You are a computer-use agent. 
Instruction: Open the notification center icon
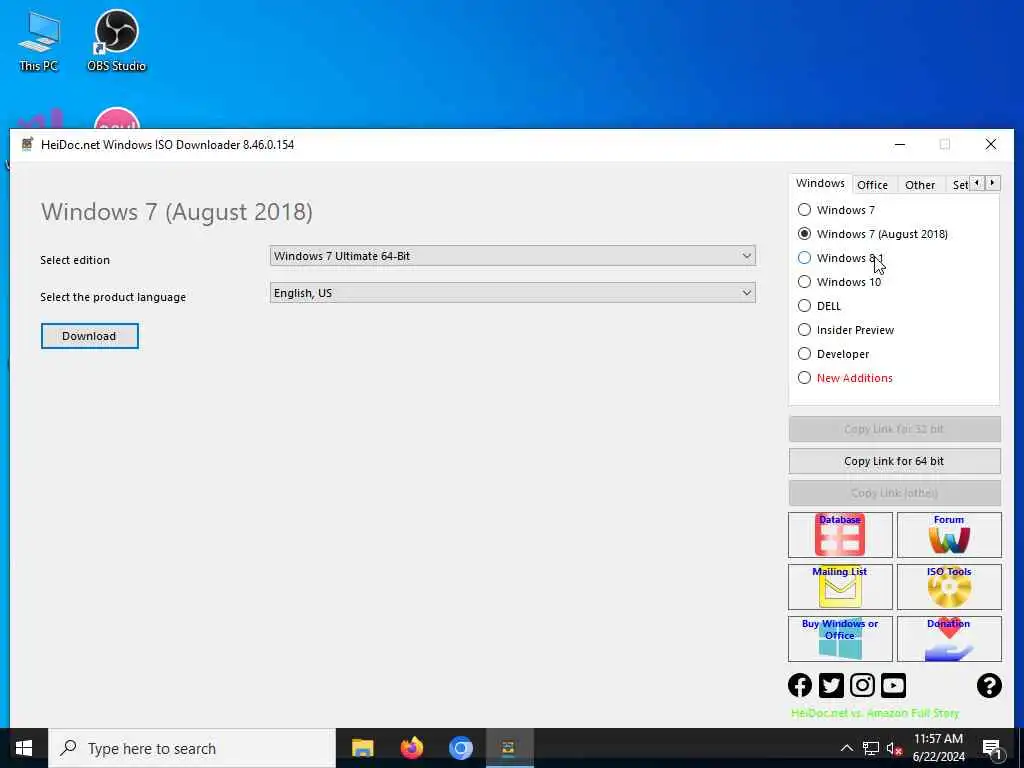click(x=992, y=748)
